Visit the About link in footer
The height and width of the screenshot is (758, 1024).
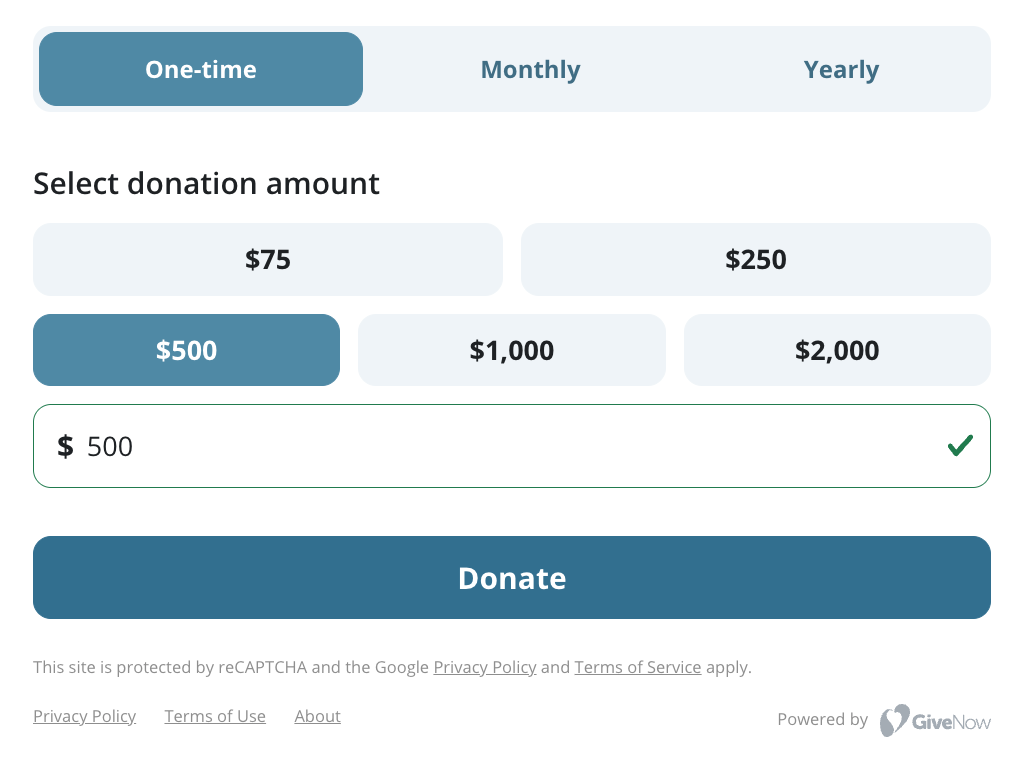tap(317, 716)
